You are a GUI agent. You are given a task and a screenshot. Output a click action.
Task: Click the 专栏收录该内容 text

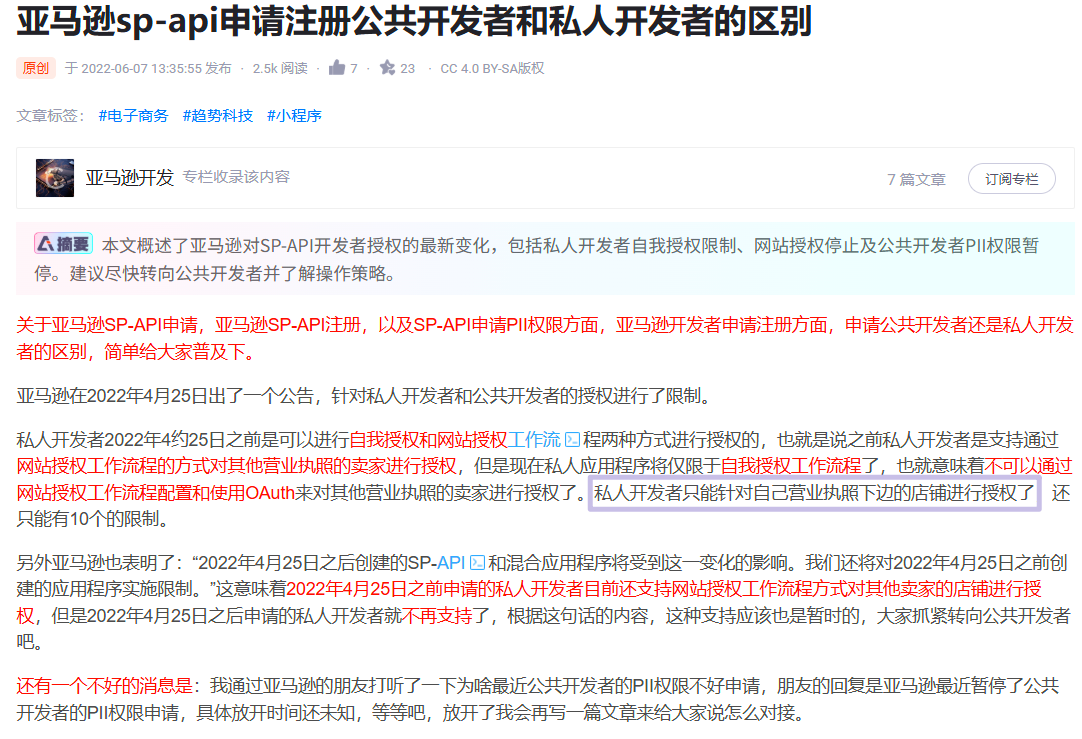236,177
